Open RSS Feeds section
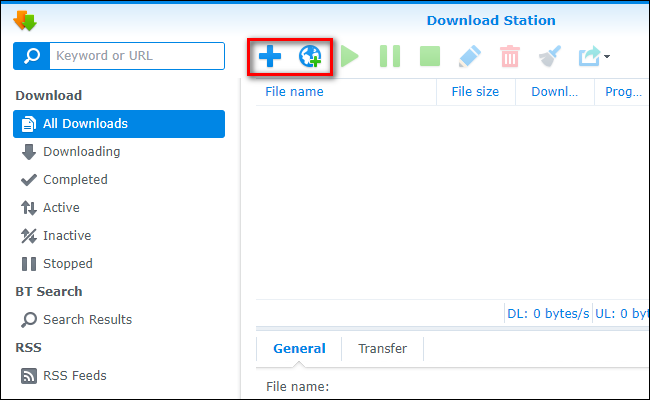This screenshot has height=400, width=650. pos(76,376)
